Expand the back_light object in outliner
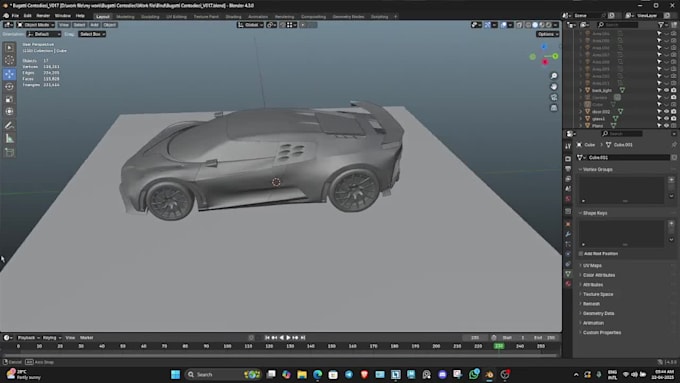This screenshot has height=383, width=680. click(x=581, y=90)
